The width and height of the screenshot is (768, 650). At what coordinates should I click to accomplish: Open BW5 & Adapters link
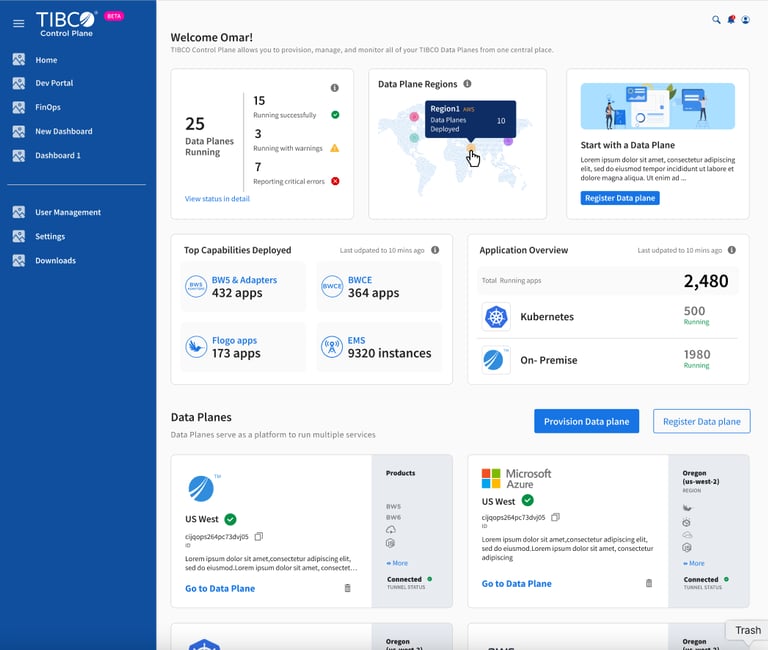(x=244, y=280)
